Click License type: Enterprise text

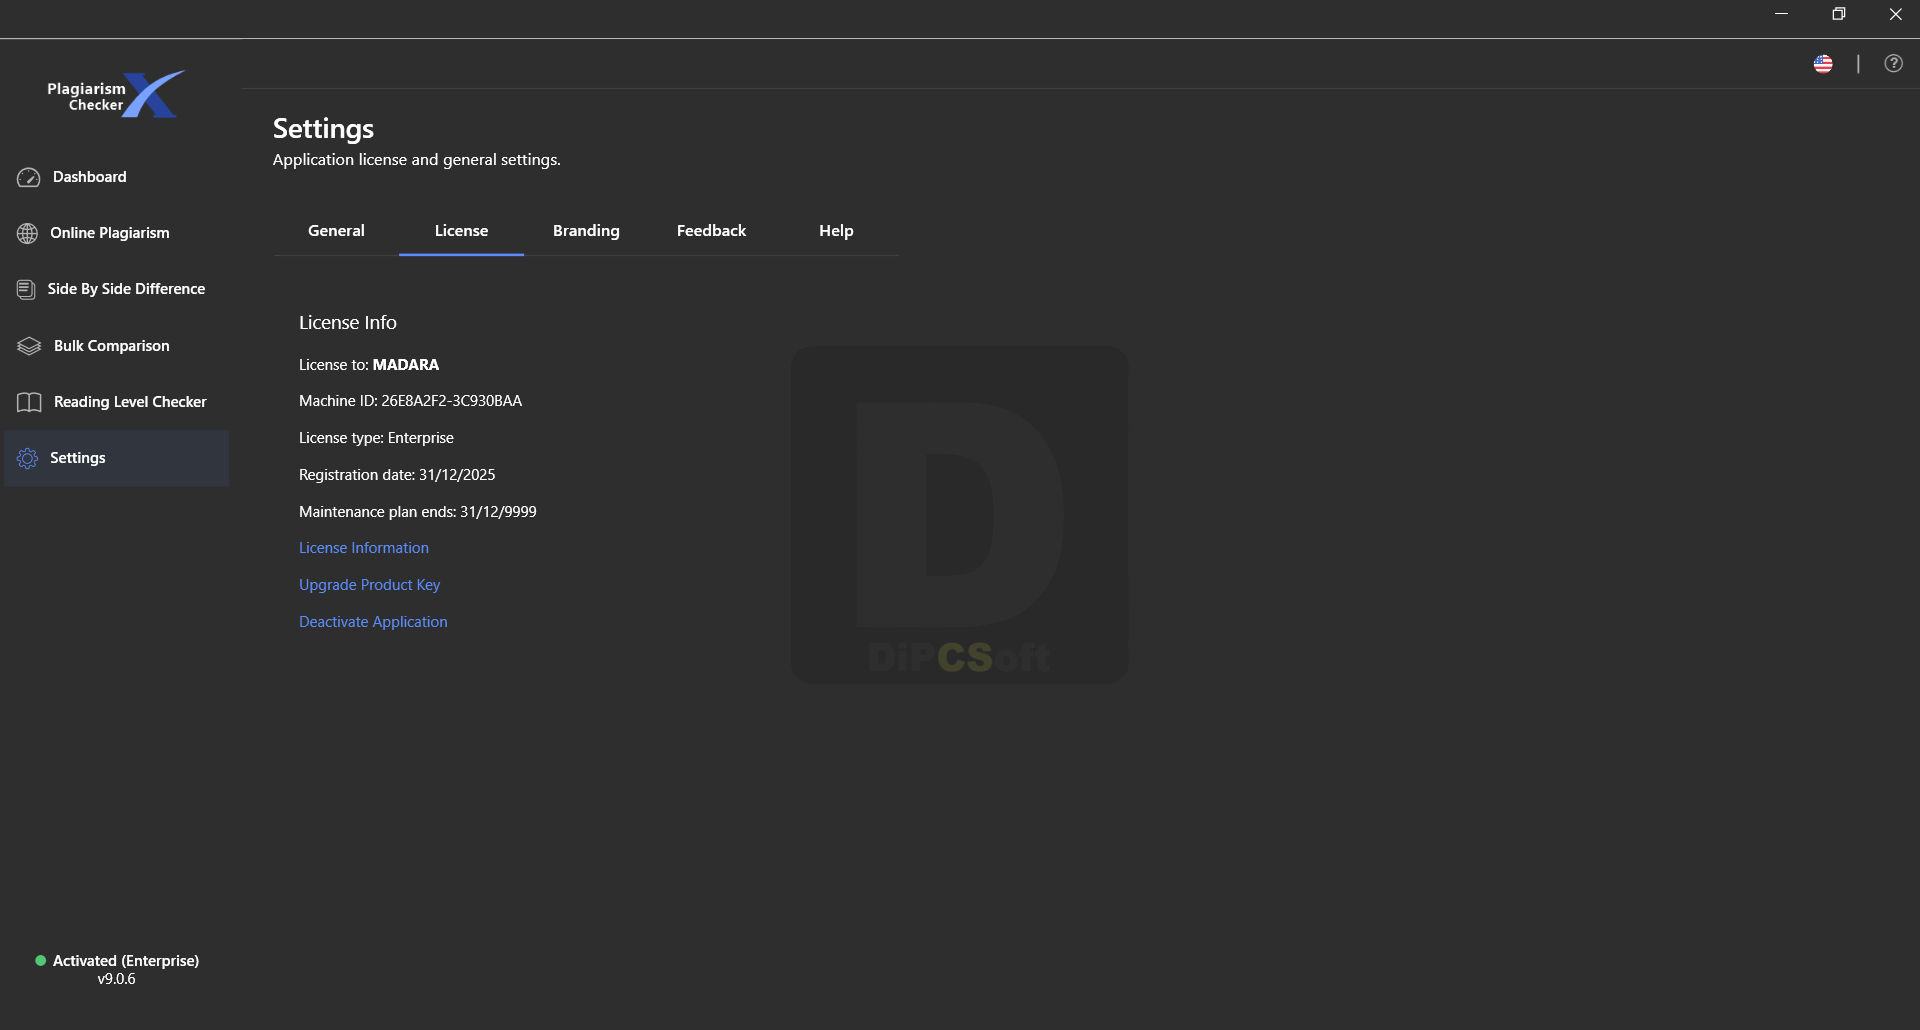[376, 438]
